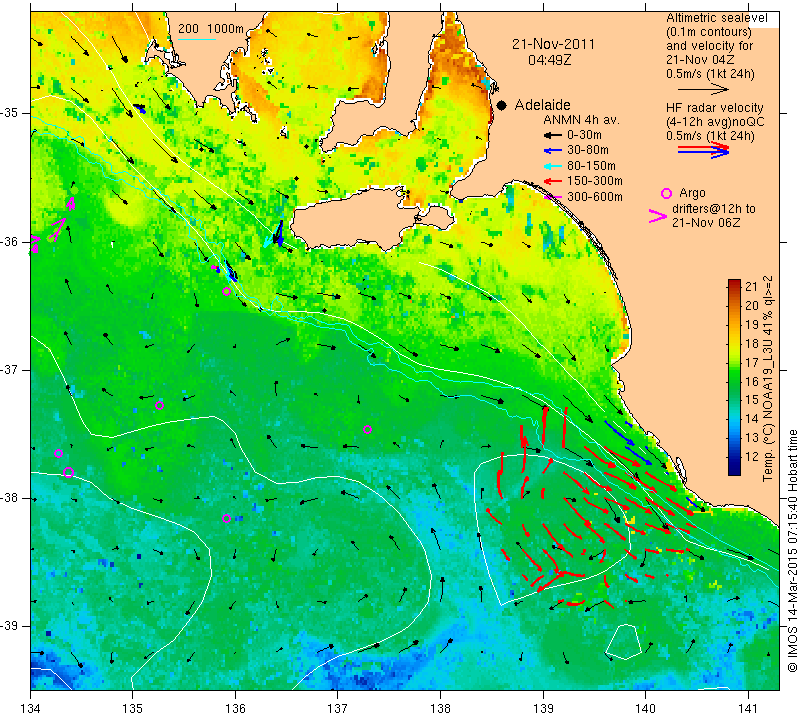800x720 pixels.
Task: Click the red 150-300m legend arrow
Action: tap(552, 181)
